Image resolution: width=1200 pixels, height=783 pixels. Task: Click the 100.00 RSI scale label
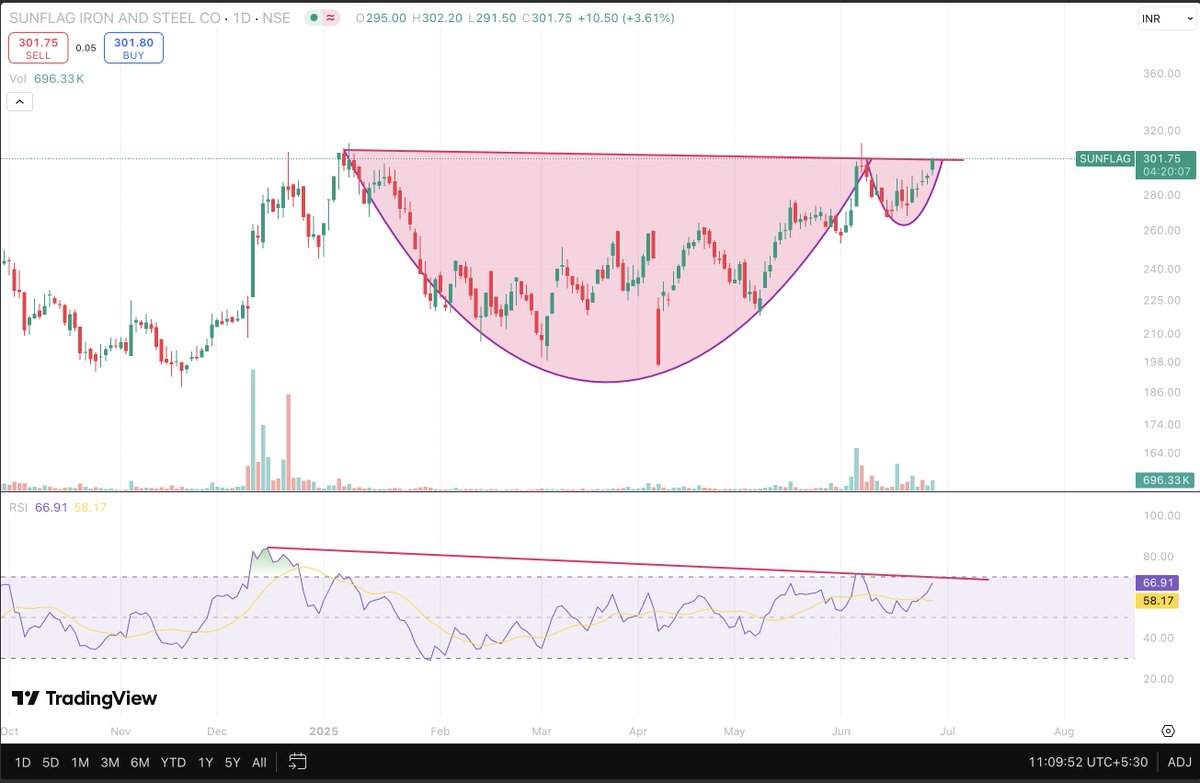1162,516
